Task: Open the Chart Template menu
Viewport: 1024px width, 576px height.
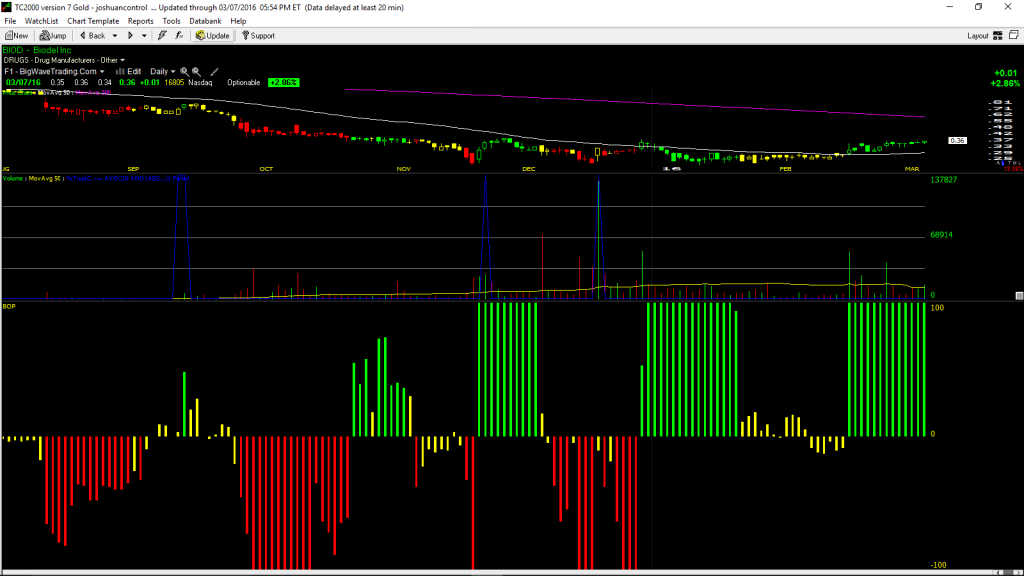Action: [x=93, y=21]
